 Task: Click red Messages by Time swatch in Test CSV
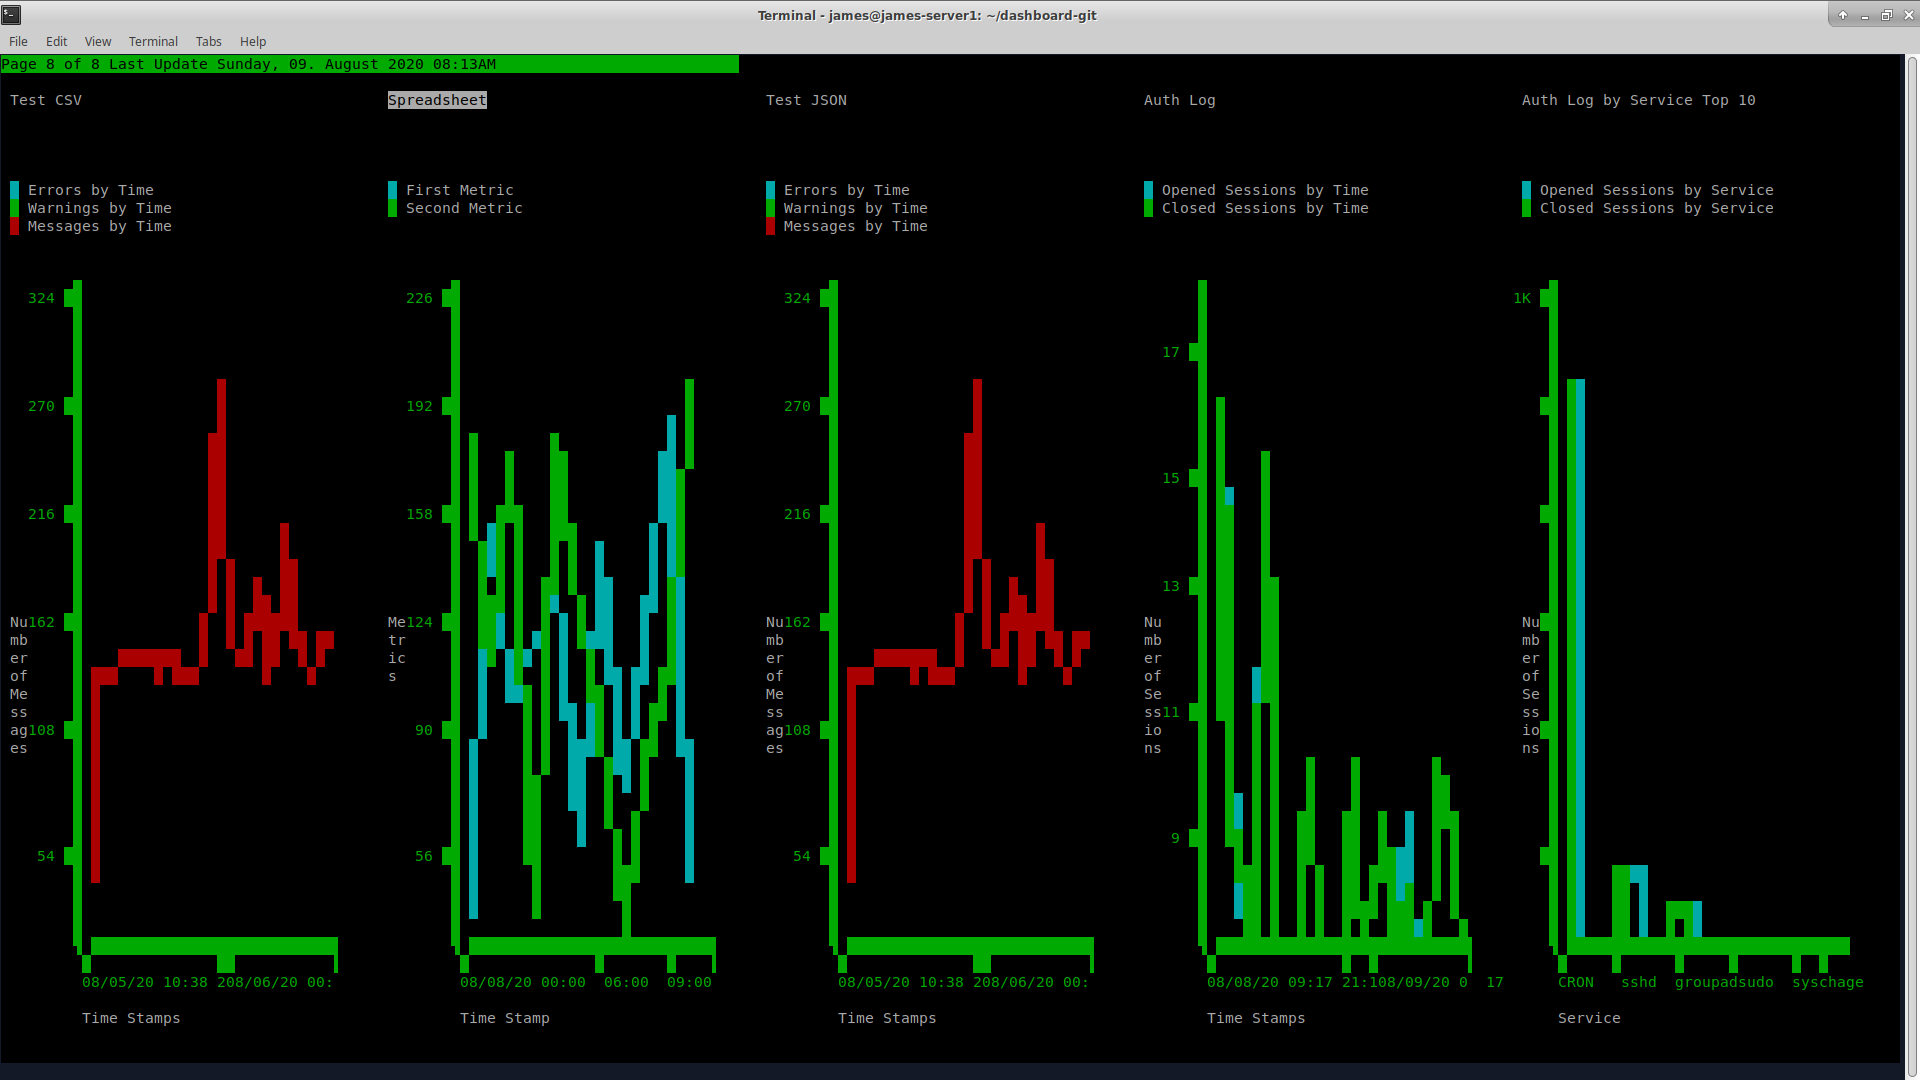point(14,226)
